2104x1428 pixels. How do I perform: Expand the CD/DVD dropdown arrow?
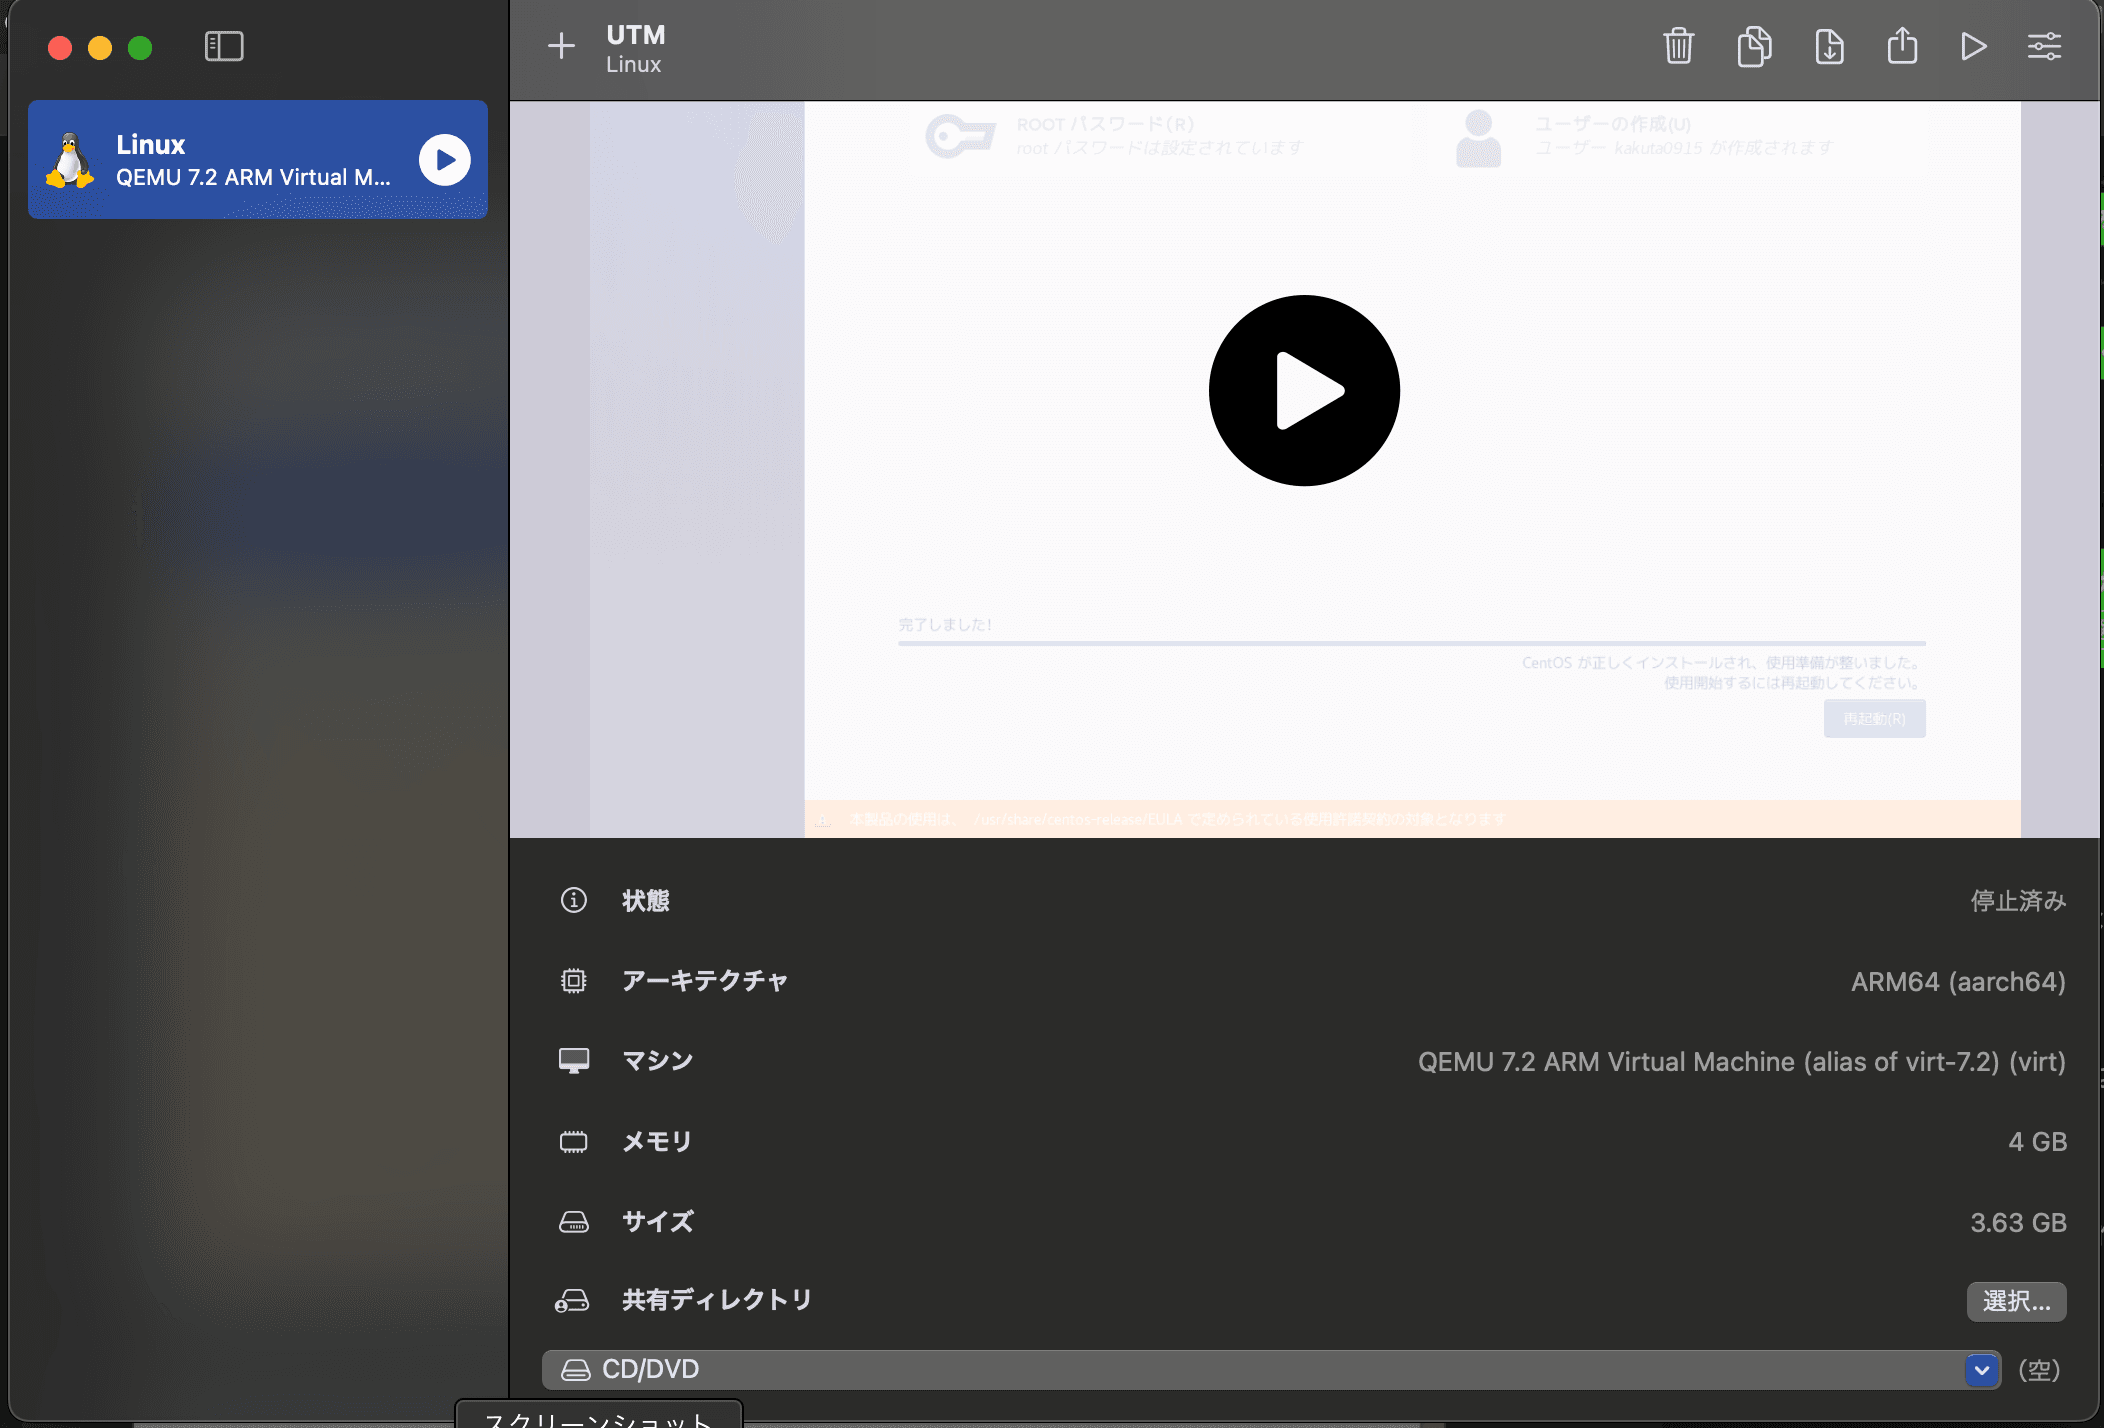(x=1981, y=1370)
